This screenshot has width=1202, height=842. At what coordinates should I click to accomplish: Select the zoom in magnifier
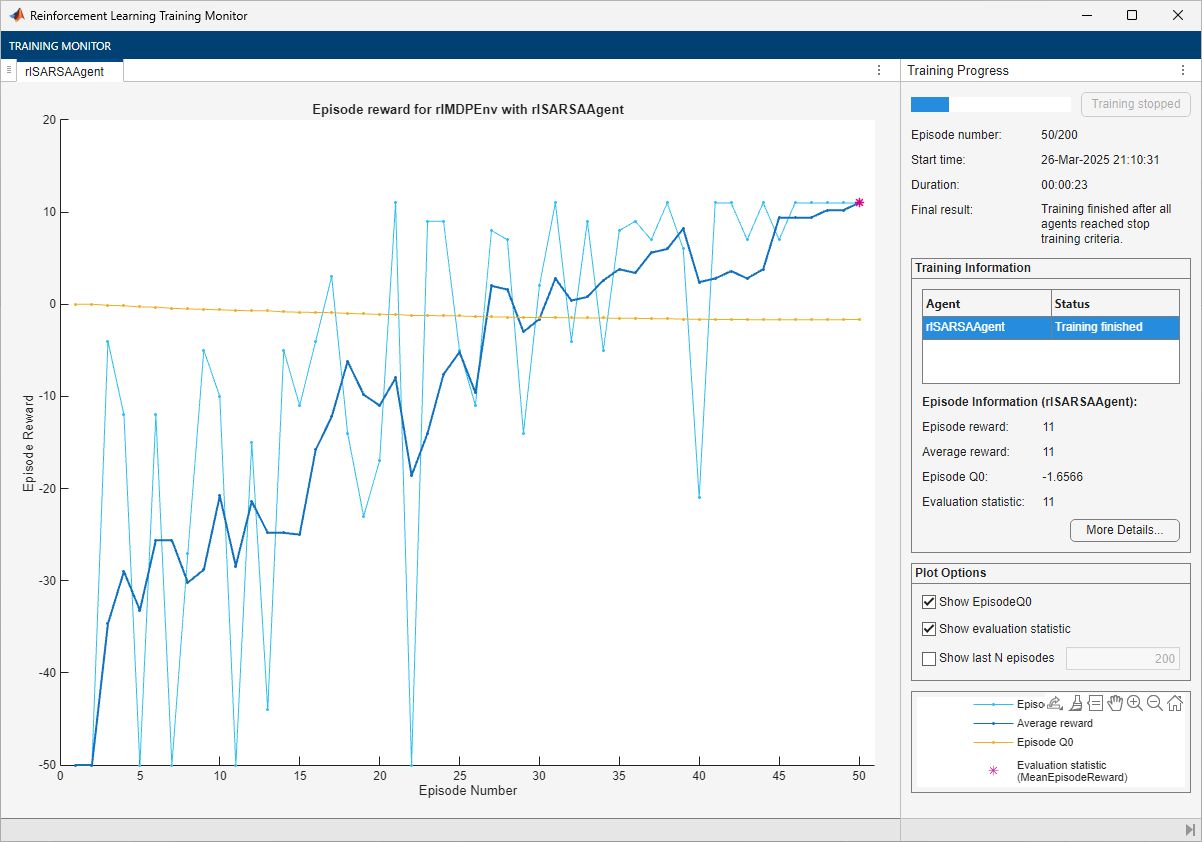[1135, 703]
